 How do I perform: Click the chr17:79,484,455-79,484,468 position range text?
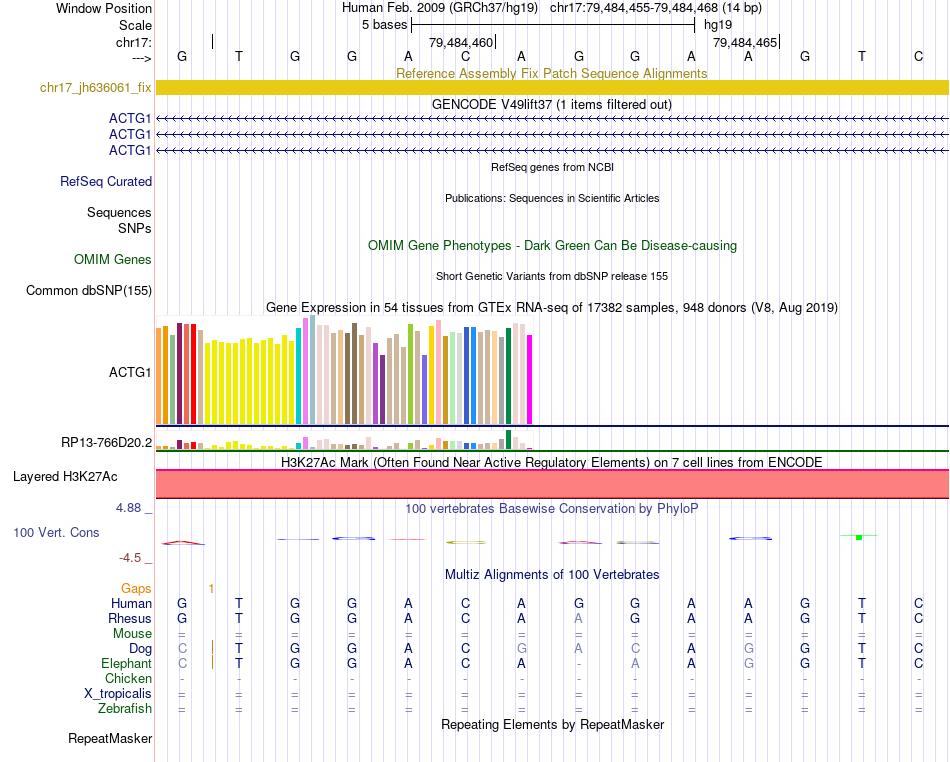pyautogui.click(x=634, y=8)
